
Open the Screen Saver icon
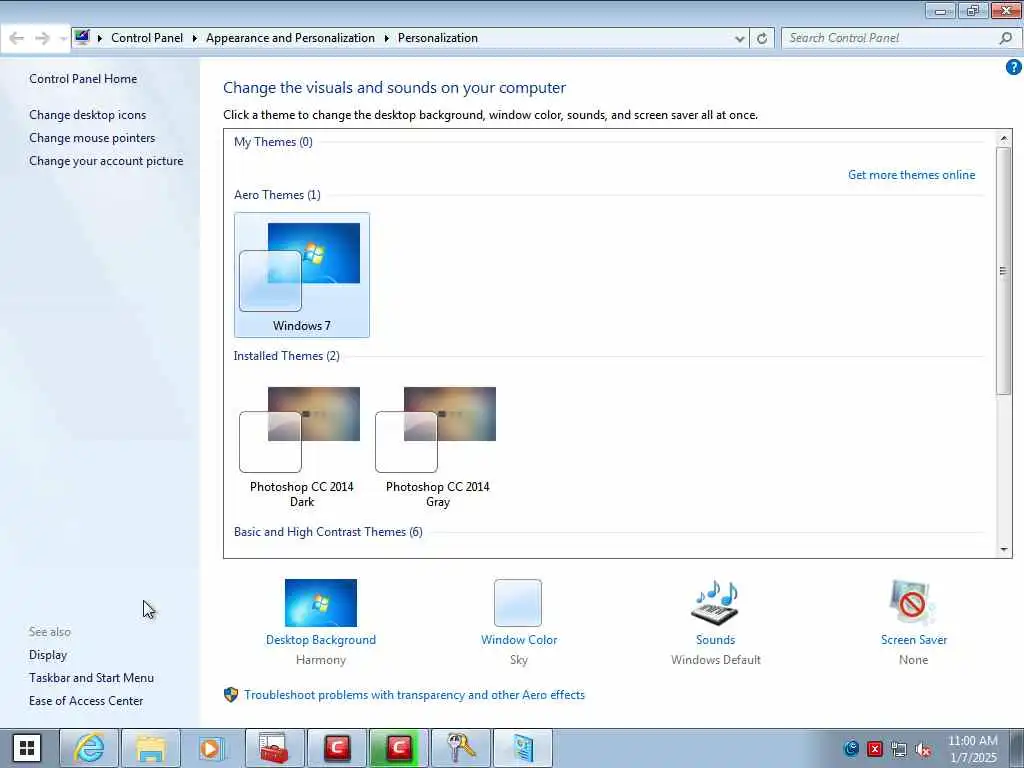(x=913, y=602)
